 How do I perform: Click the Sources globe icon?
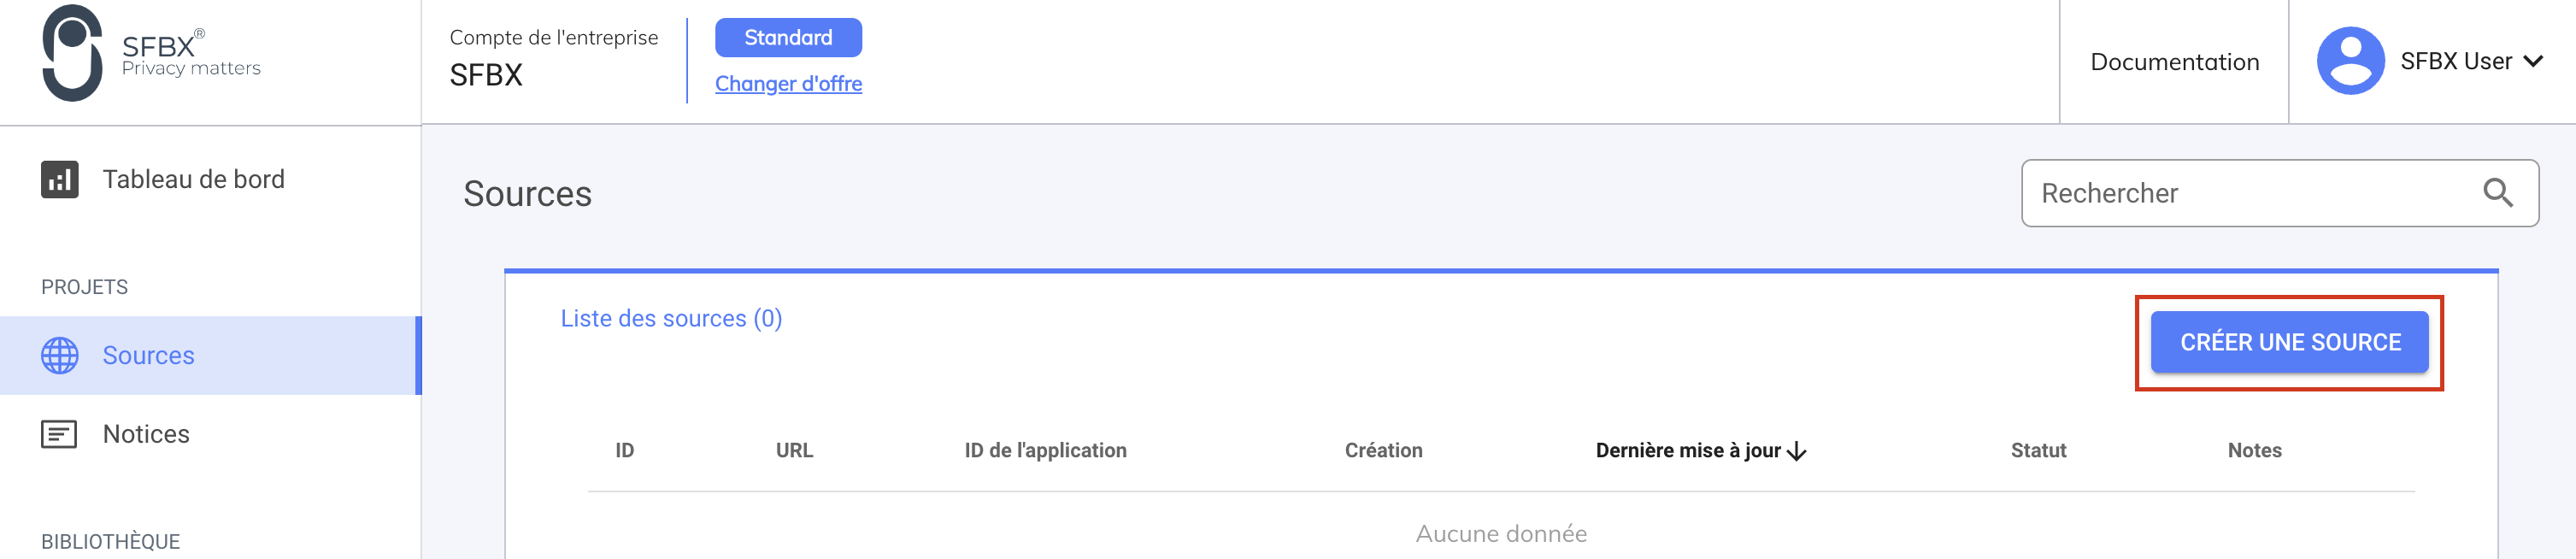click(x=60, y=356)
